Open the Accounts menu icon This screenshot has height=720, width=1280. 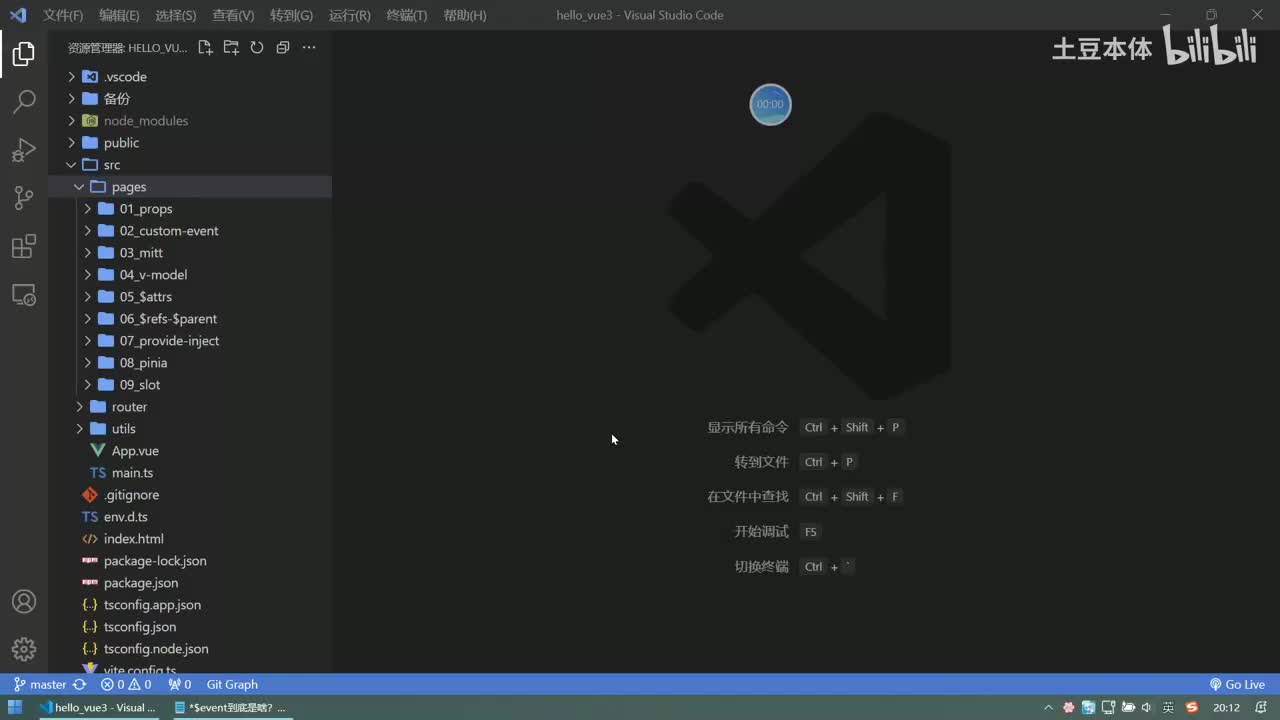coord(24,602)
